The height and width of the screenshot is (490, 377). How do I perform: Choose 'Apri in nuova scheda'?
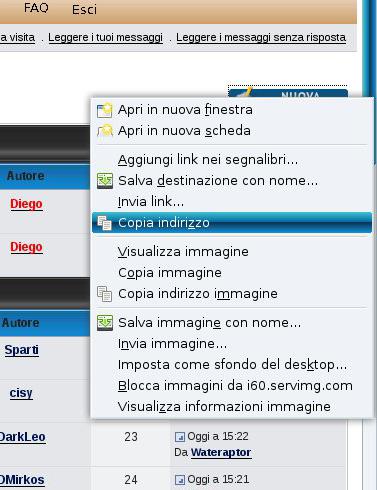232,131
